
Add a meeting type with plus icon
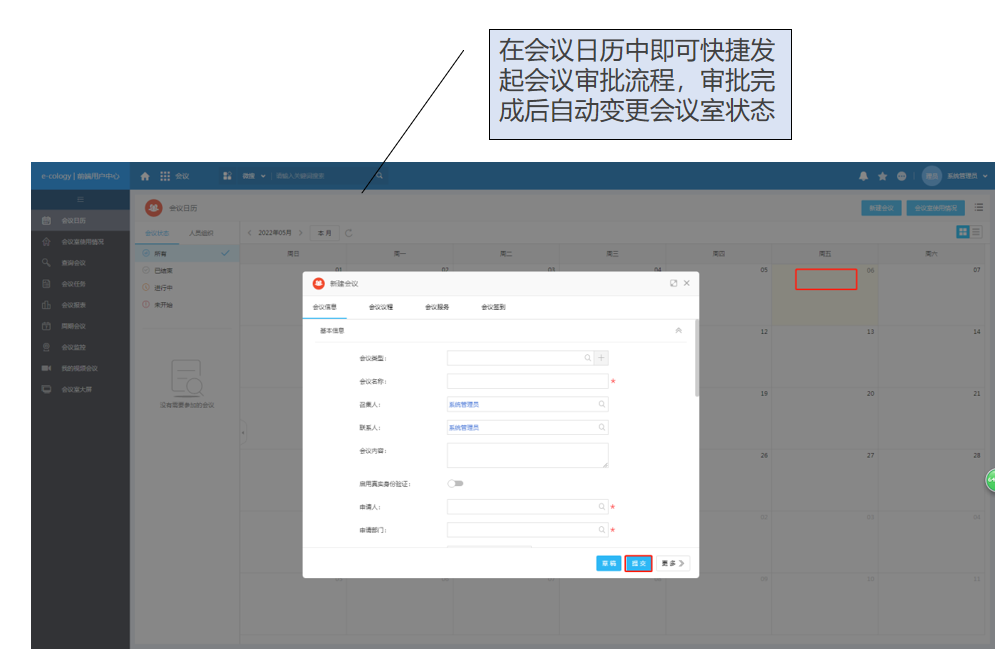coord(601,358)
